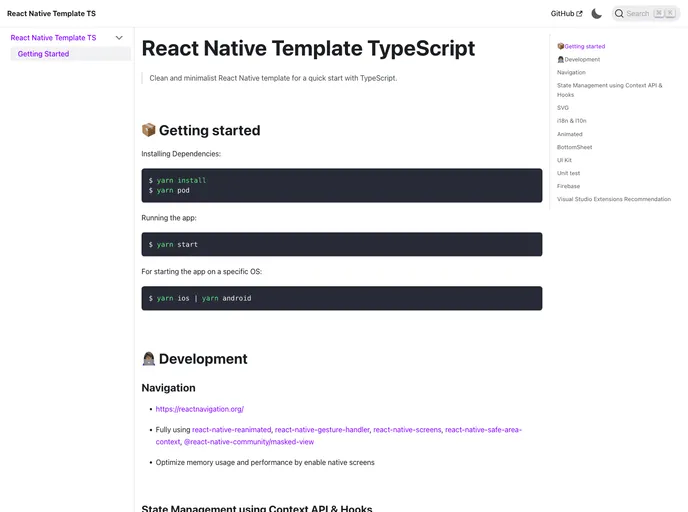The image size is (688, 512).
Task: Click the State Management using Context API & Hooks heading
Action: (x=257, y=508)
